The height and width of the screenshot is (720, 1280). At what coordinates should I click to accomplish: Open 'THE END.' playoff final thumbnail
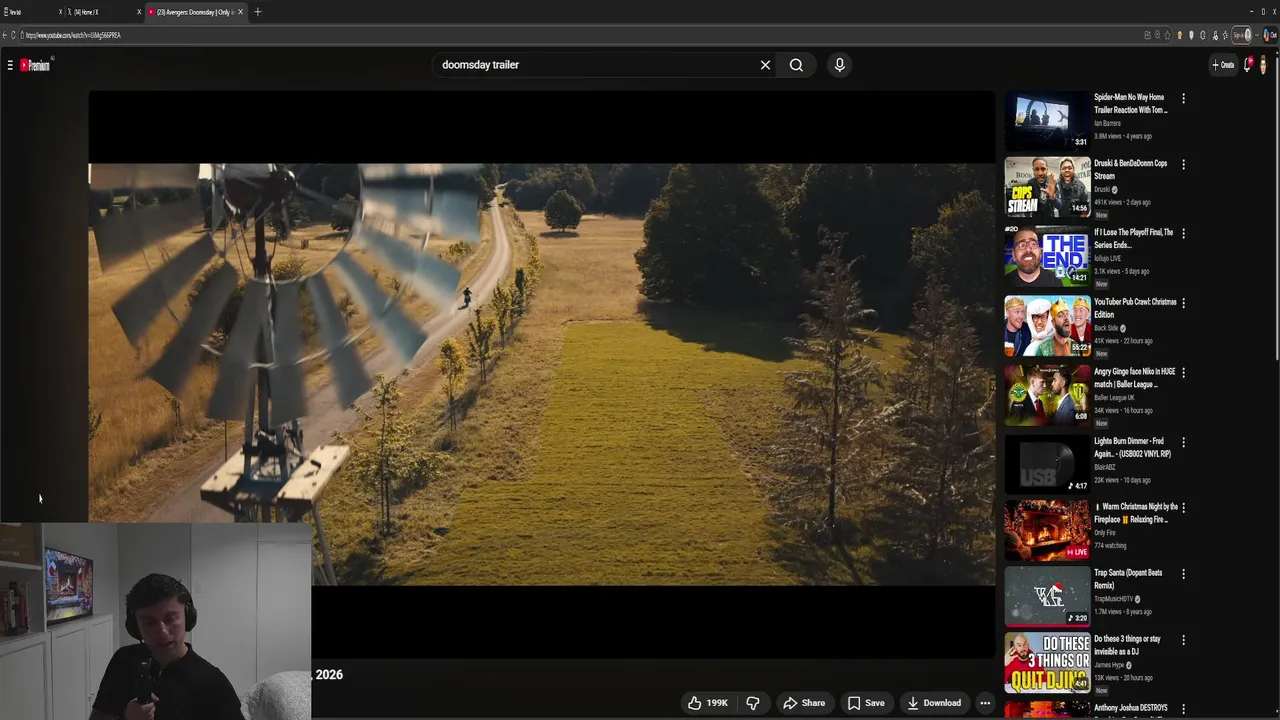pyautogui.click(x=1047, y=256)
